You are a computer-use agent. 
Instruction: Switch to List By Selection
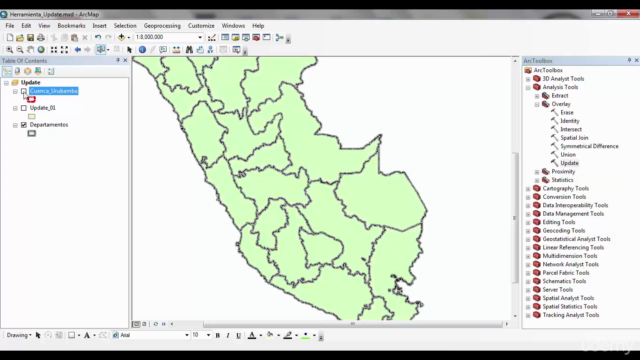(38, 71)
